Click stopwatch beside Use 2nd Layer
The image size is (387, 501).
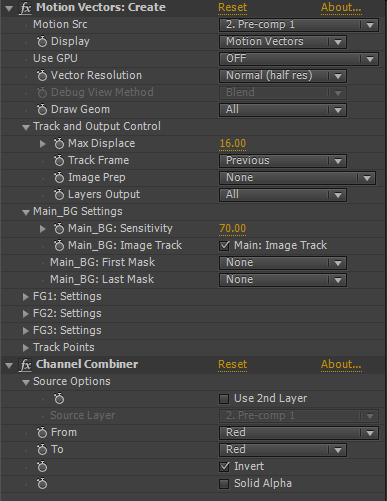tap(59, 399)
